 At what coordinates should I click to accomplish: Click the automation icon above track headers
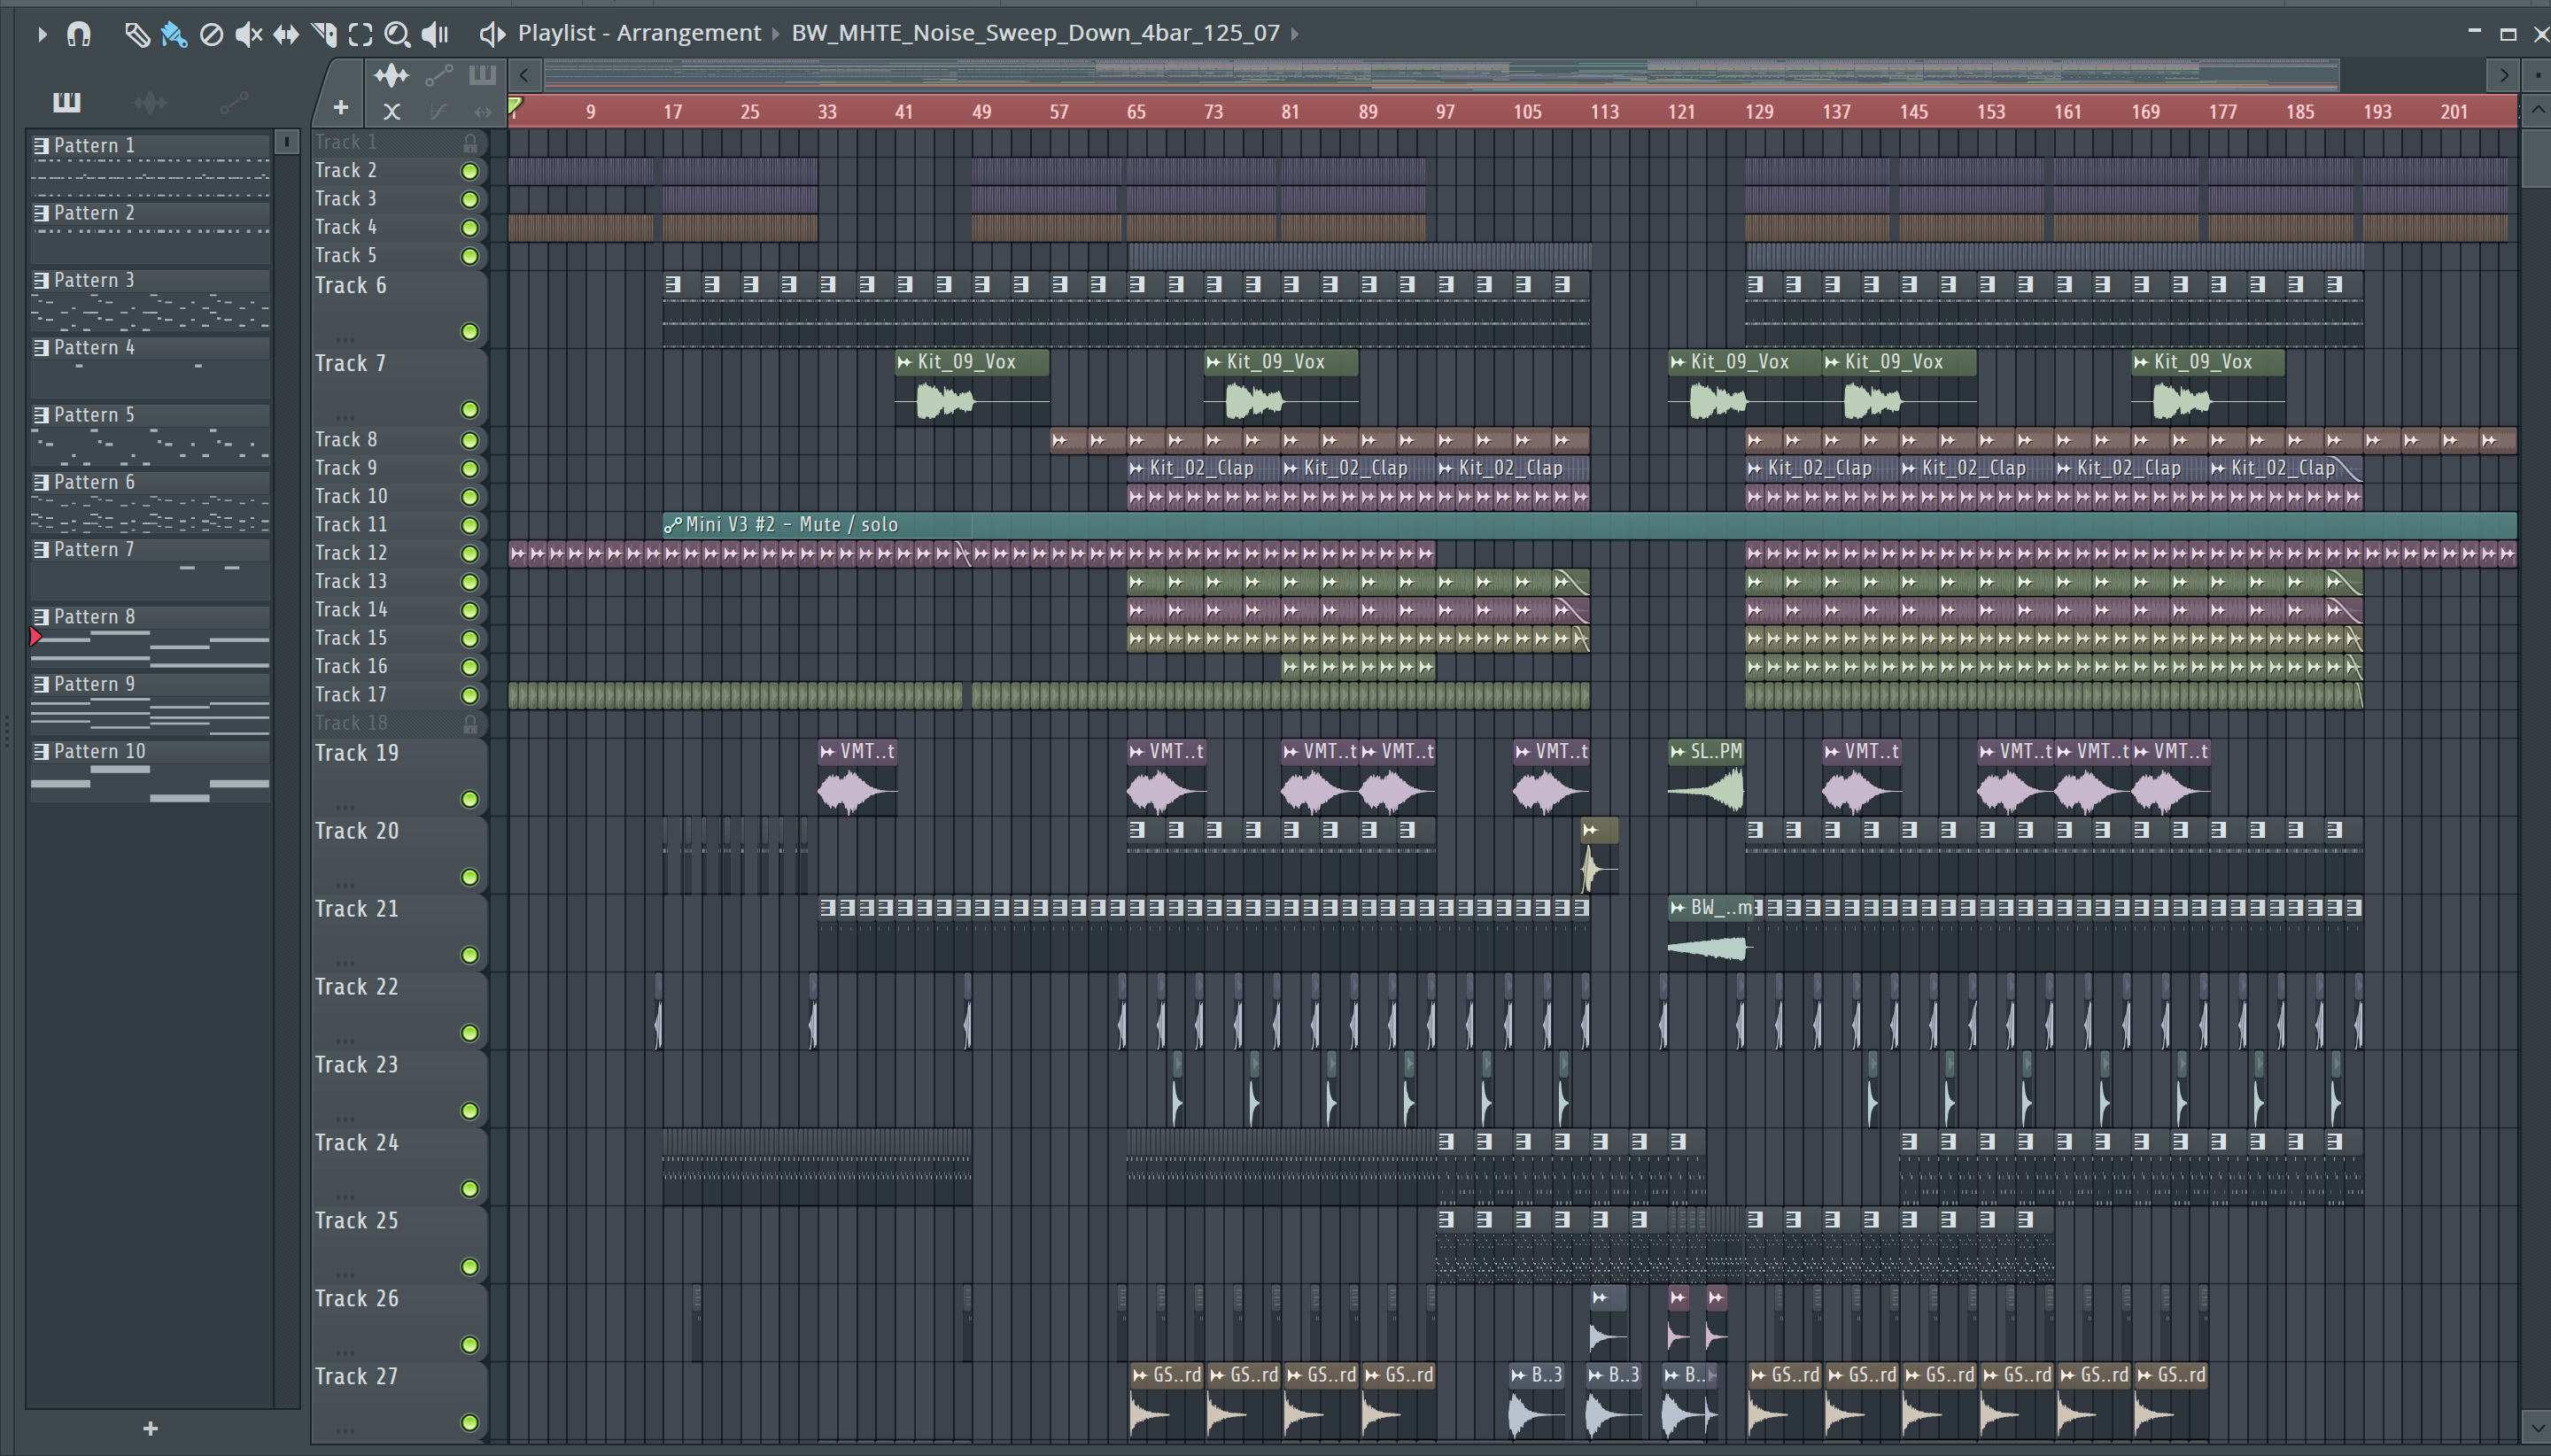[439, 75]
